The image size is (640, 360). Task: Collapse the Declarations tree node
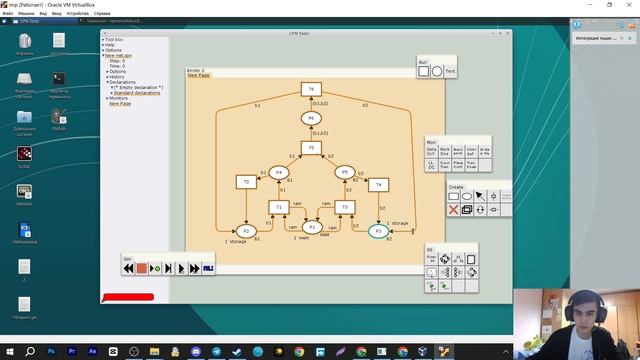[108, 82]
